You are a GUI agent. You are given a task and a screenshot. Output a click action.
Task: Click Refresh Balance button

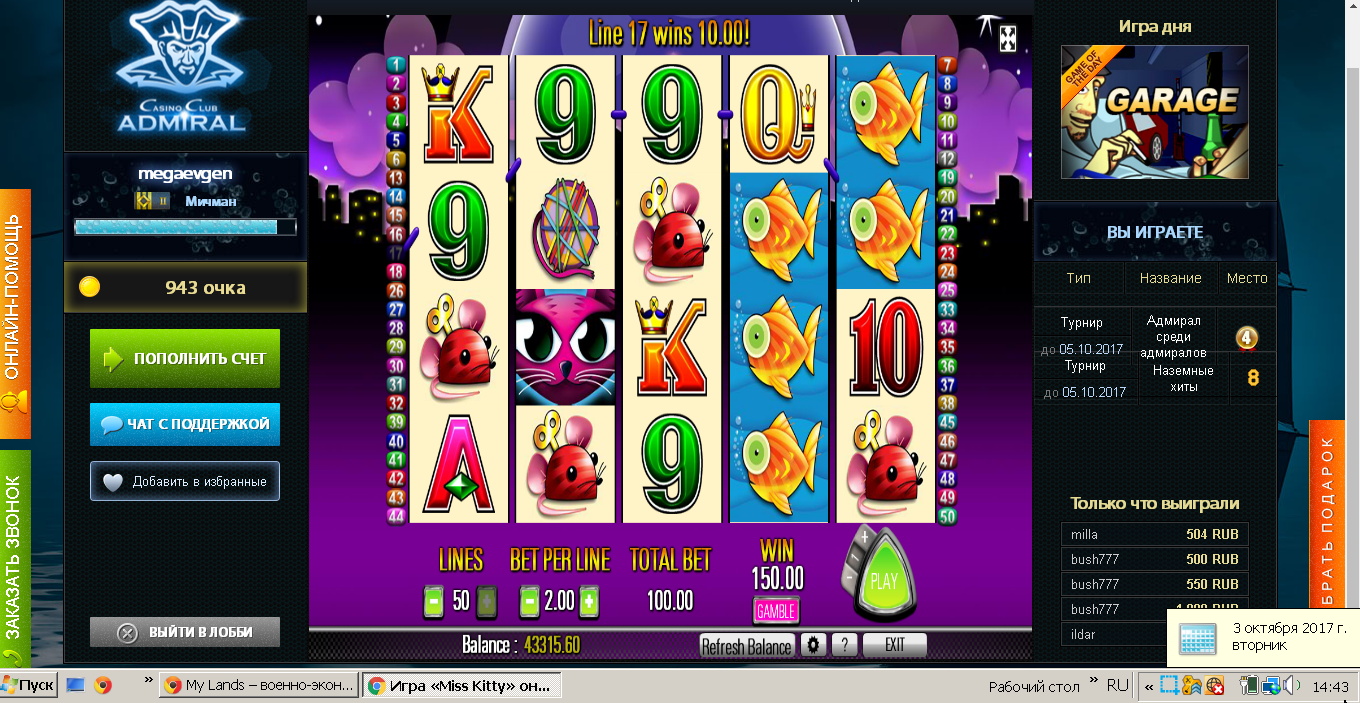(746, 646)
